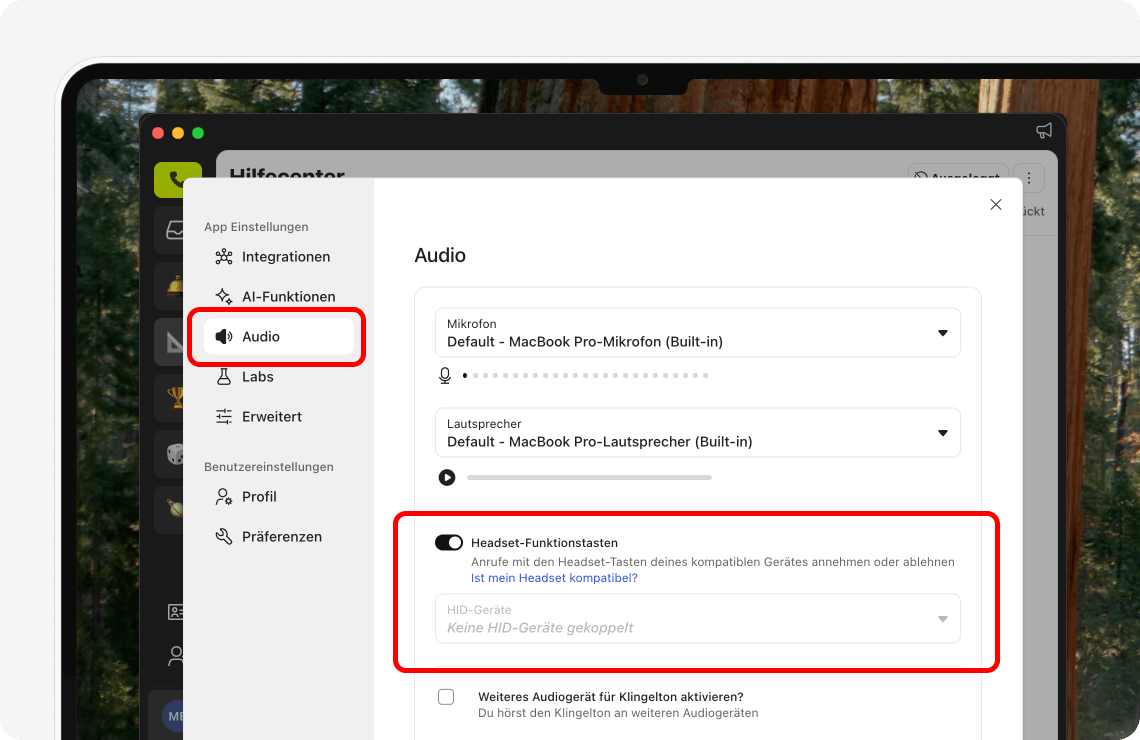Check 'Weiteres Audiogerät für Klingelton aktivieren?'
Viewport: 1140px width, 740px height.
446,697
